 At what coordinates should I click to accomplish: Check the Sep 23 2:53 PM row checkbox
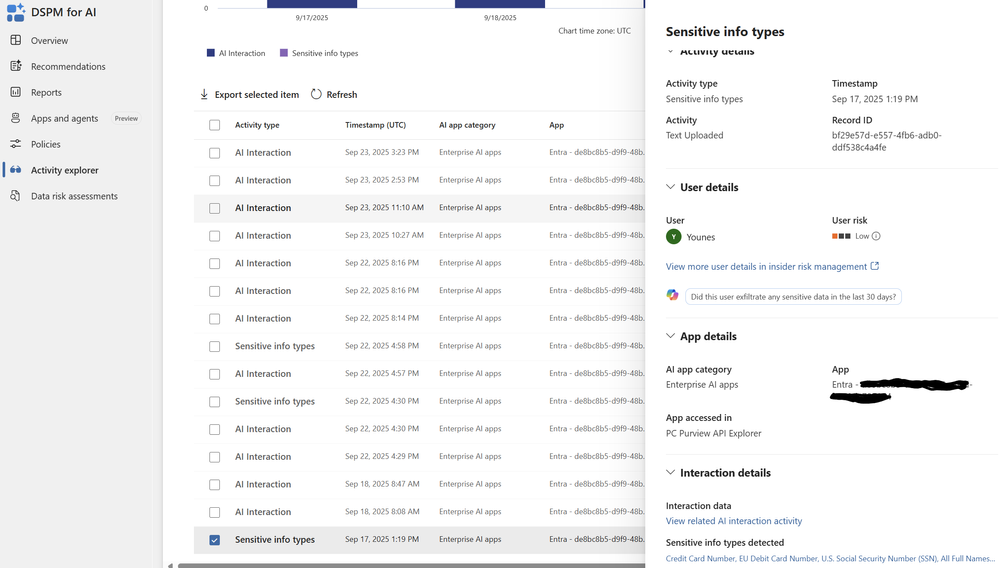pyautogui.click(x=215, y=180)
